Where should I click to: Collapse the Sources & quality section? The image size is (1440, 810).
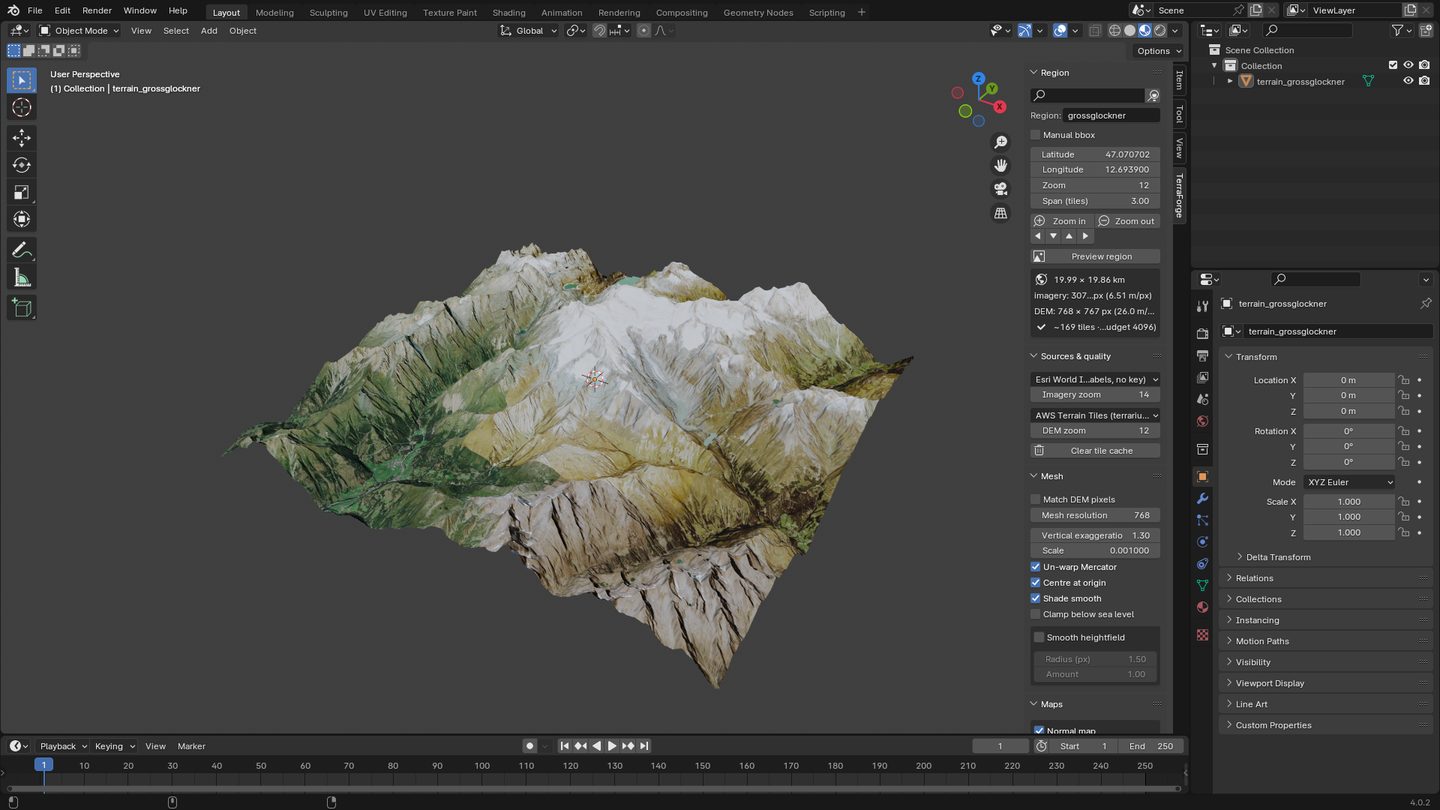click(x=1075, y=356)
